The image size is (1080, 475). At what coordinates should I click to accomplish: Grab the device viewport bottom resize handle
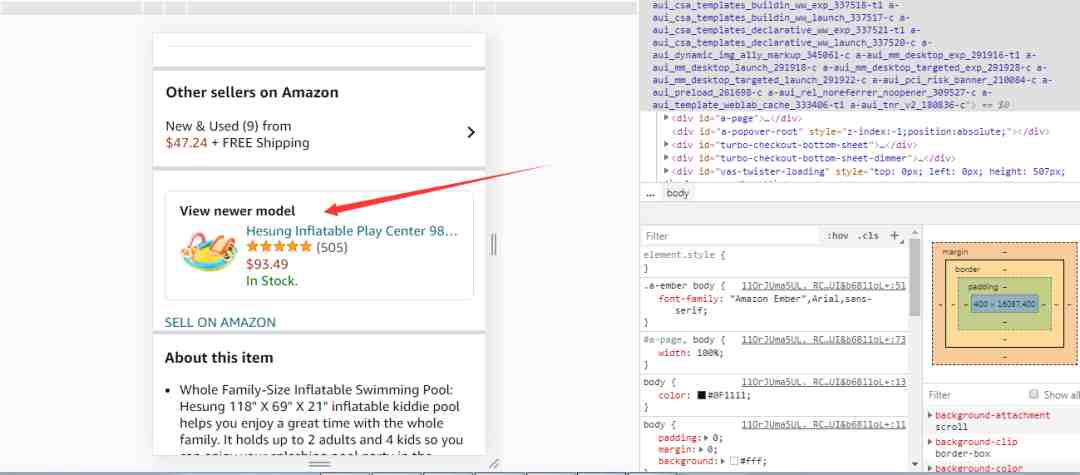(x=320, y=465)
